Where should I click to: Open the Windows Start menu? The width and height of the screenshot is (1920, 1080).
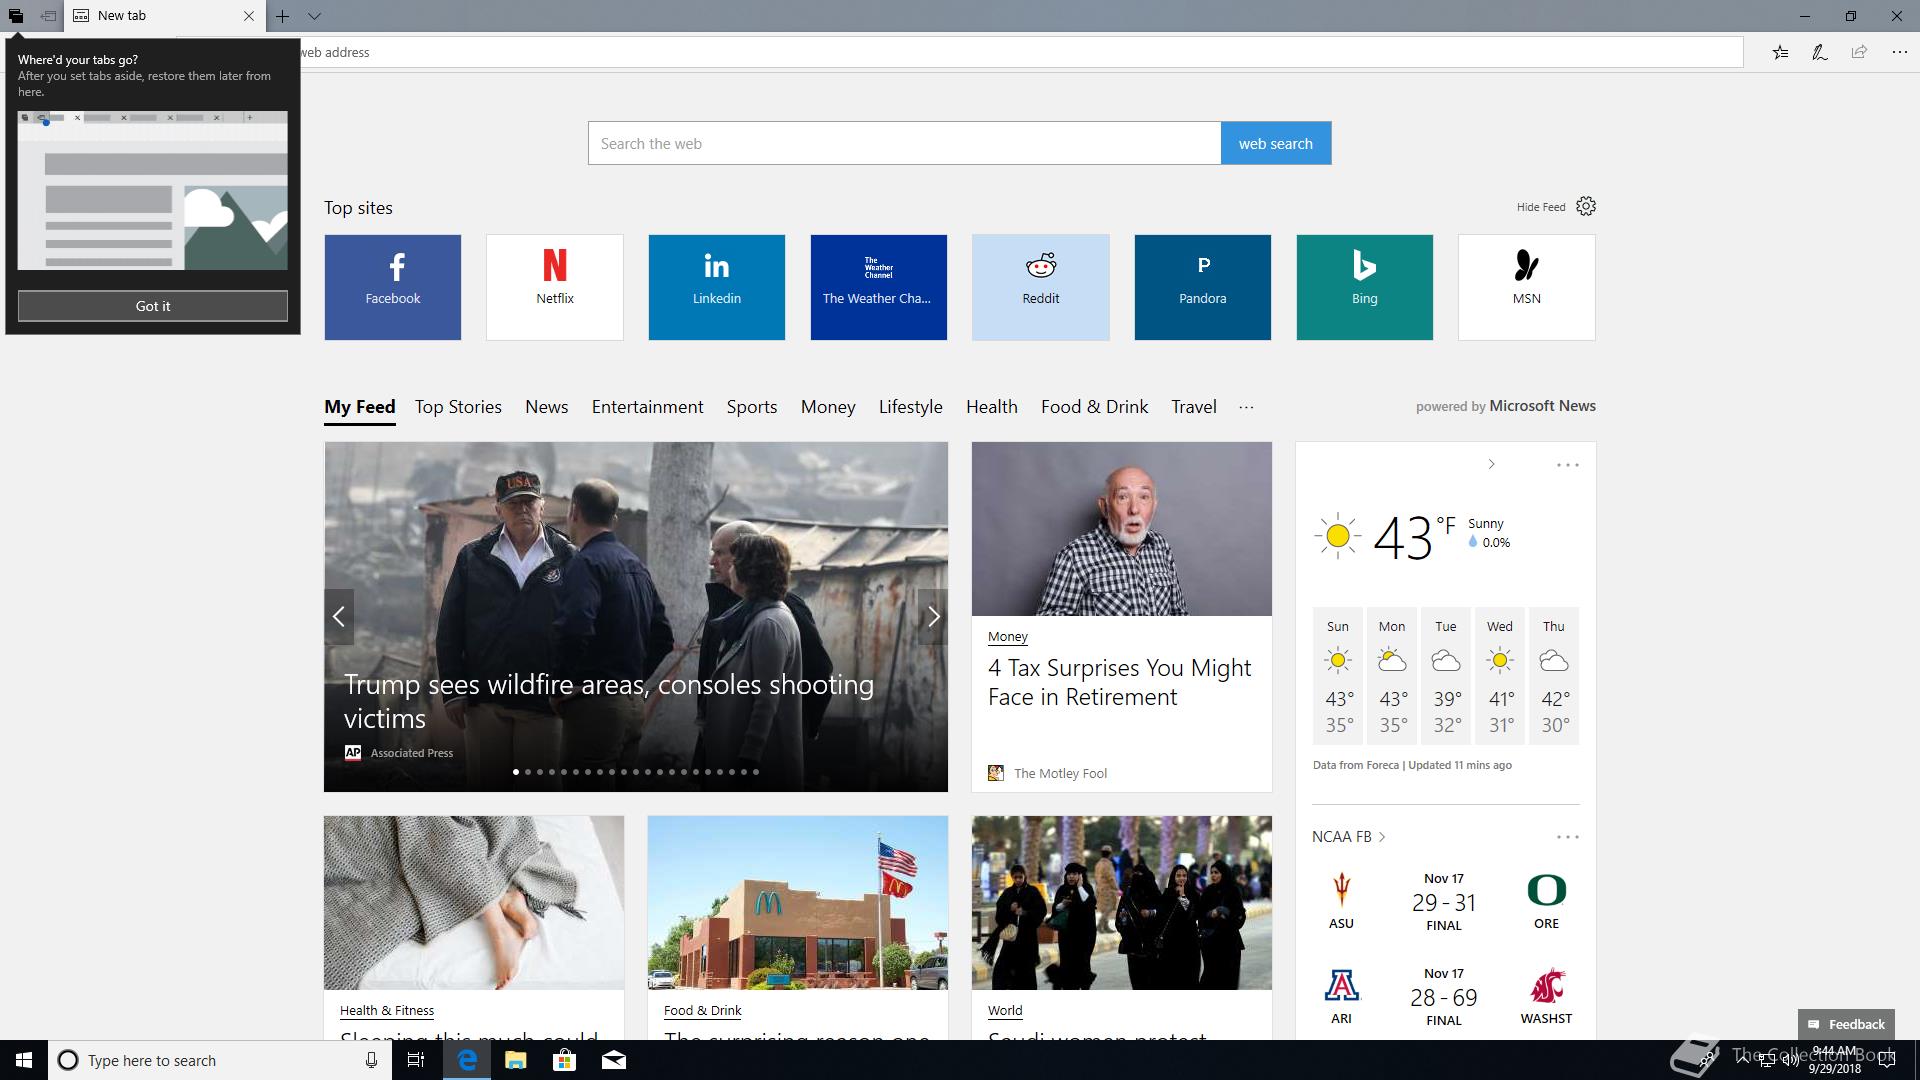tap(24, 1060)
